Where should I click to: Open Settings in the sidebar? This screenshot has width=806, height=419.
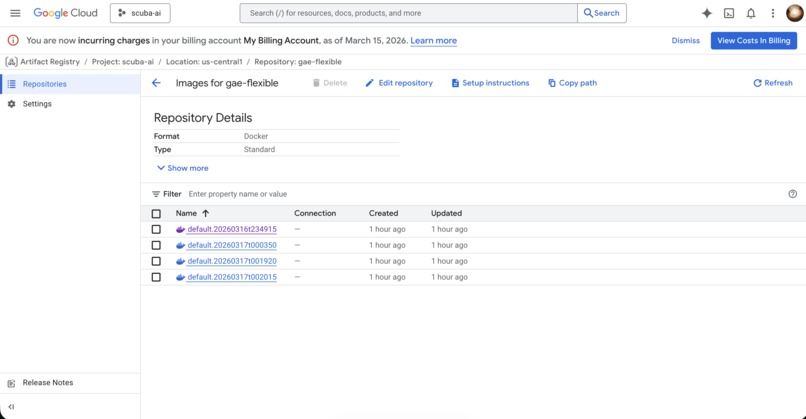pyautogui.click(x=70, y=104)
